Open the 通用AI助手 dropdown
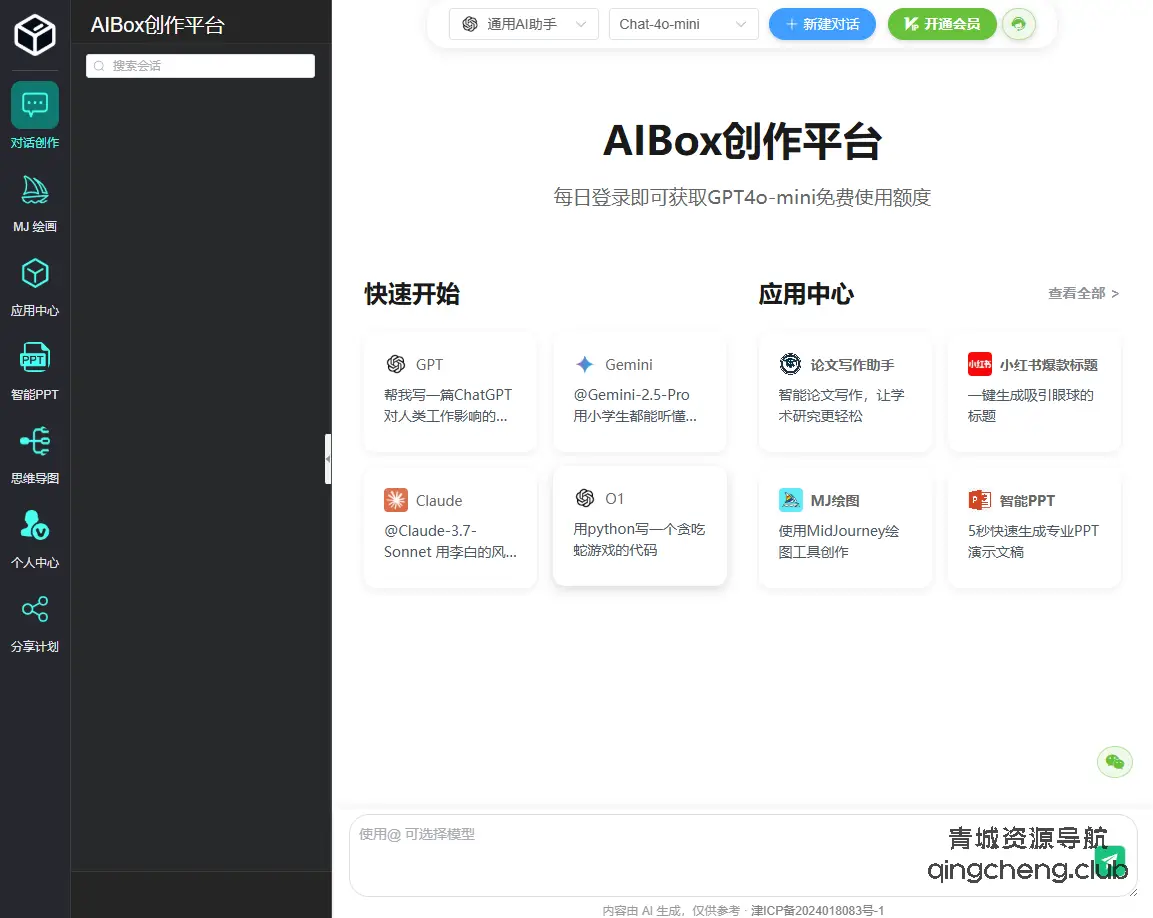This screenshot has height=918, width=1153. (x=523, y=23)
